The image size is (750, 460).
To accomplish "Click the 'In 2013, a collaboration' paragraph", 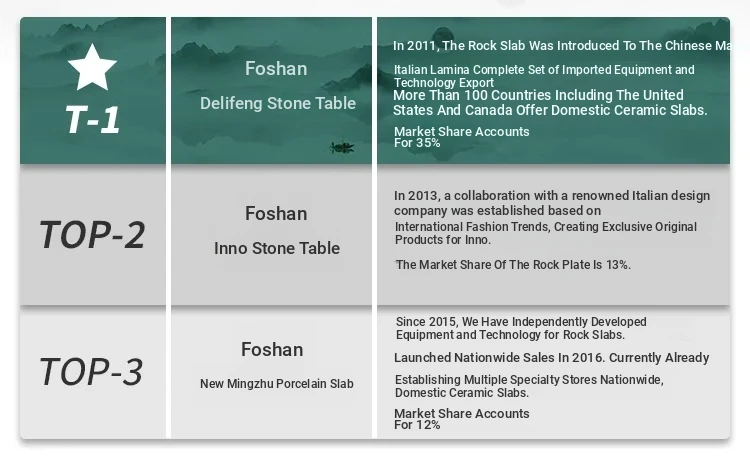I will pos(552,203).
